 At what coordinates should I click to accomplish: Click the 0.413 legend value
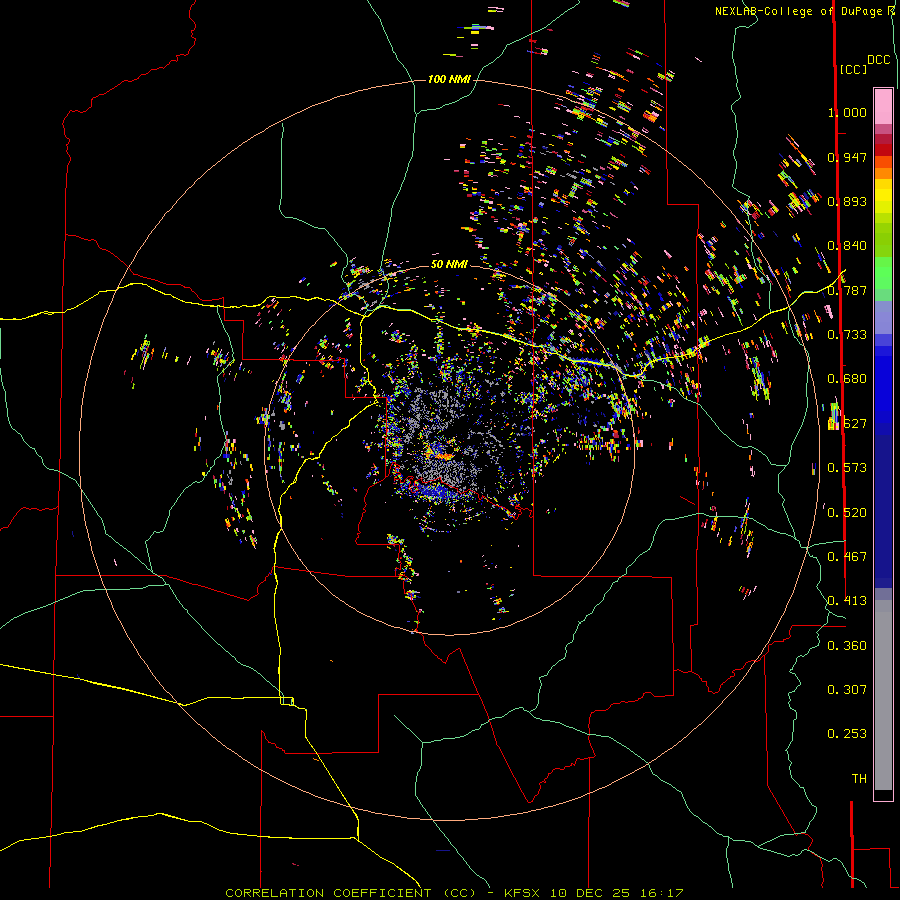pos(847,601)
